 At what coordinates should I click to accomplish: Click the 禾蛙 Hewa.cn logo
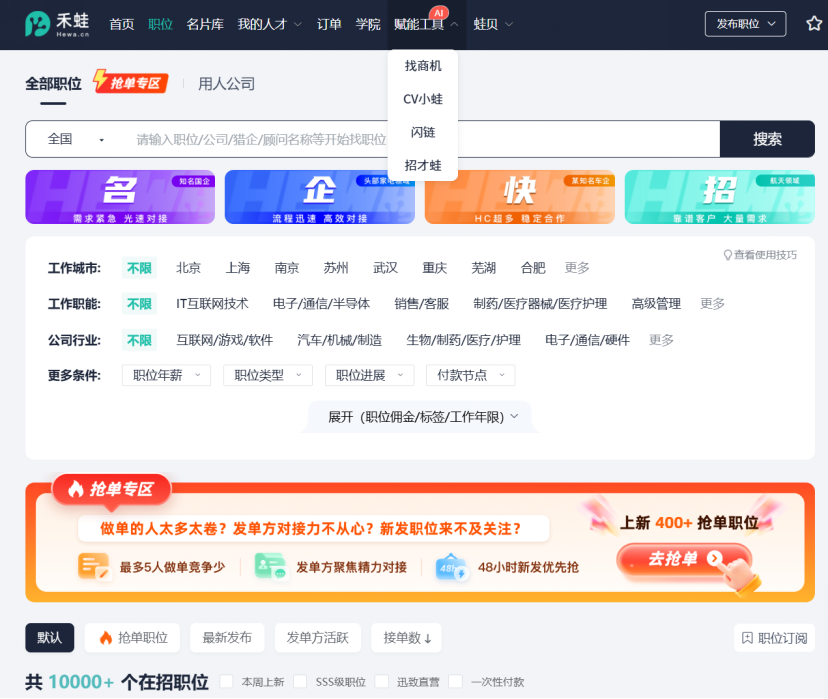pos(57,24)
